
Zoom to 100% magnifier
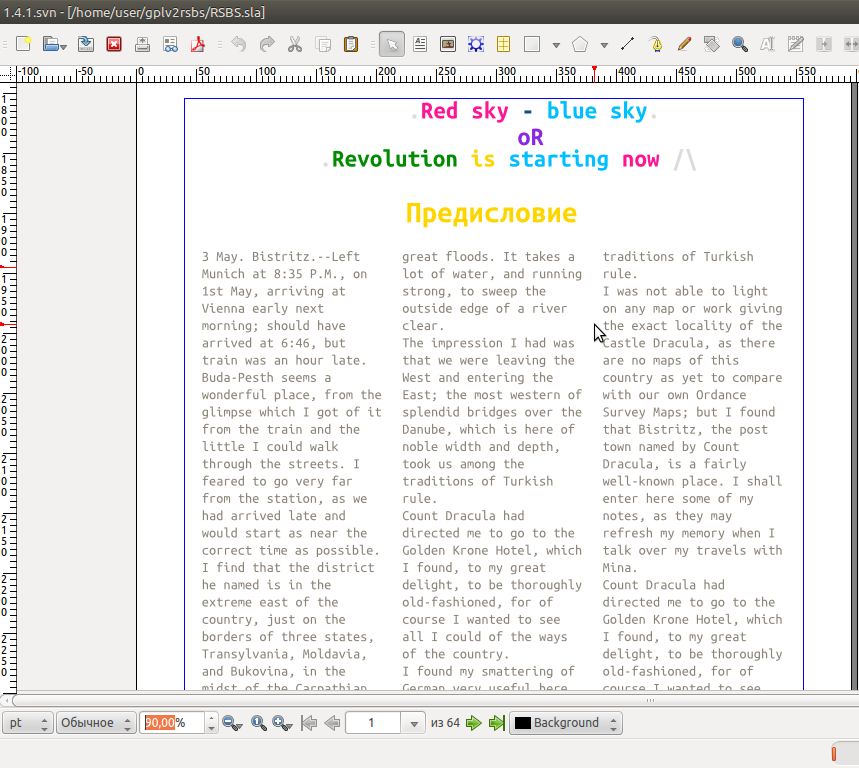(x=259, y=723)
